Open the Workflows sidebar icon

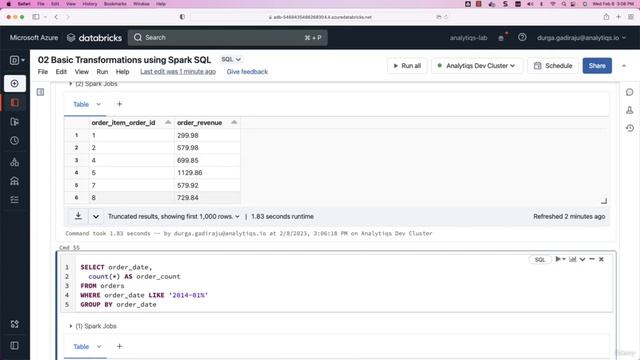click(x=15, y=200)
